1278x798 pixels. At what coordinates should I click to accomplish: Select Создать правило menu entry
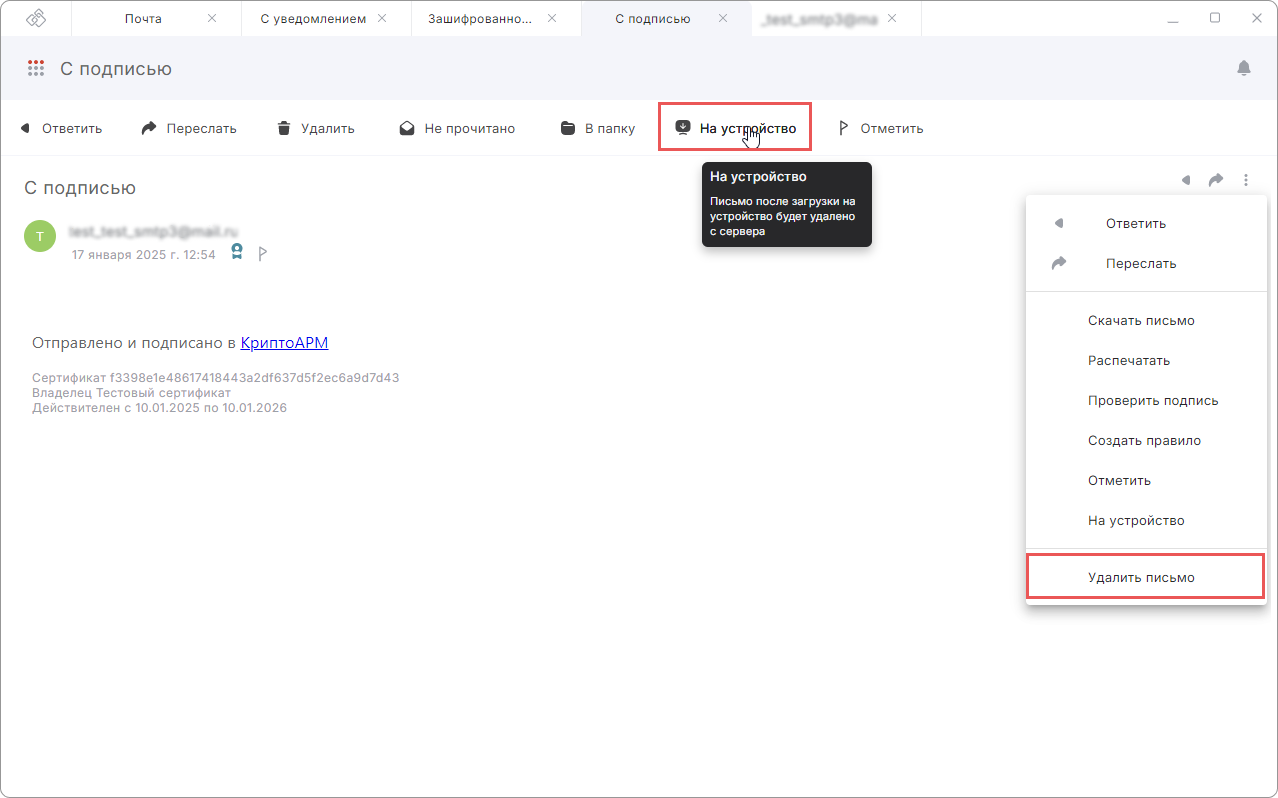click(x=1146, y=441)
